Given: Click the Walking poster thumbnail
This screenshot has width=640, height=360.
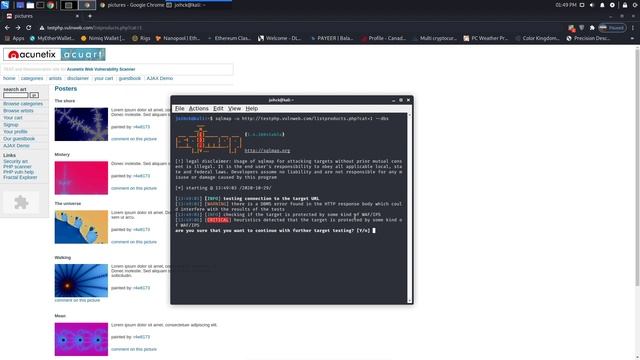Looking at the screenshot, I should click(x=81, y=281).
